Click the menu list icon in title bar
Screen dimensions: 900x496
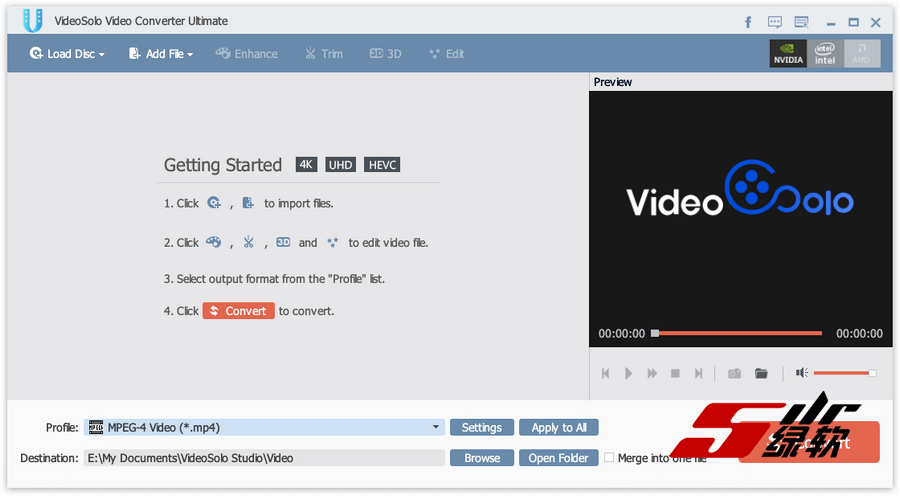pos(801,22)
